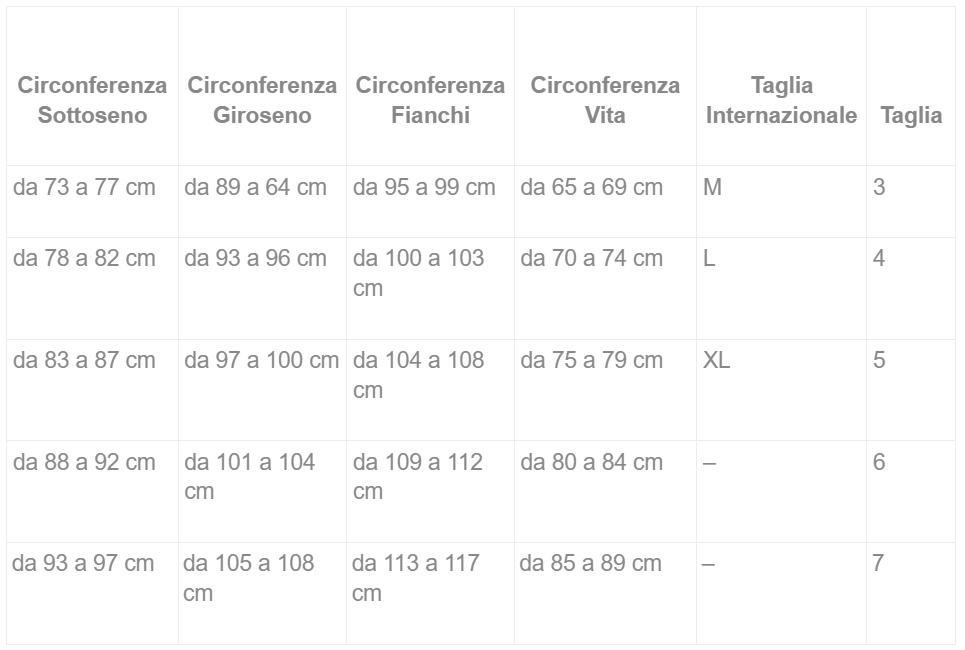This screenshot has height=650, width=965.
Task: Select the XL international size cell
Action: [x=716, y=360]
